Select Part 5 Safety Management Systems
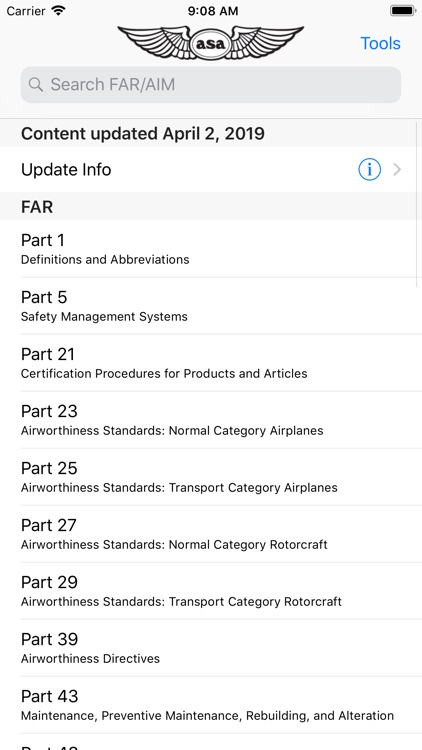This screenshot has height=750, width=422. point(211,305)
